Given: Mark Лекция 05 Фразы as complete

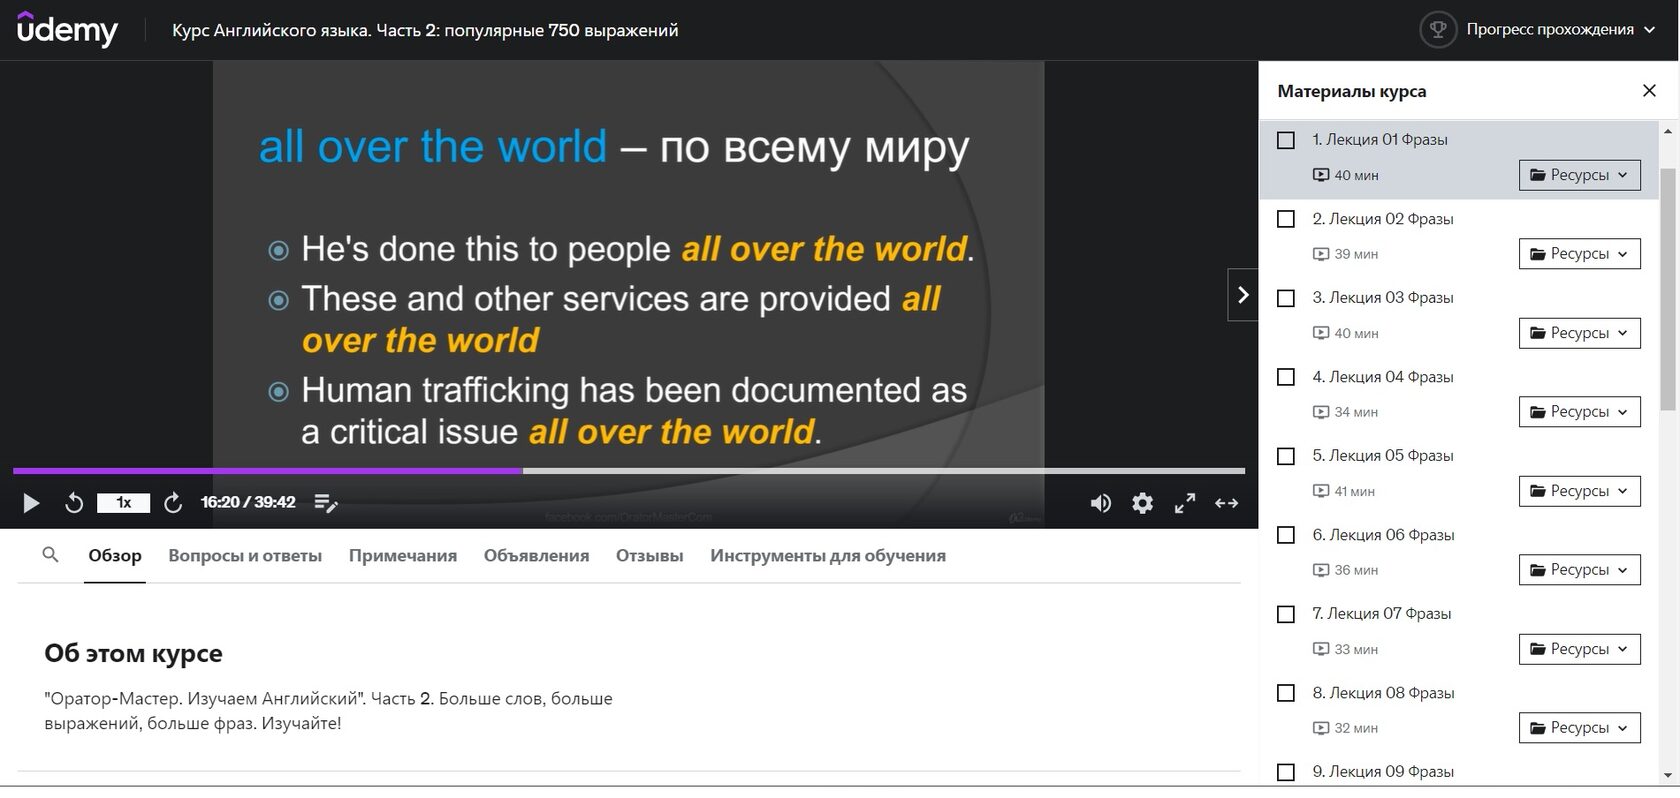Looking at the screenshot, I should (x=1286, y=457).
